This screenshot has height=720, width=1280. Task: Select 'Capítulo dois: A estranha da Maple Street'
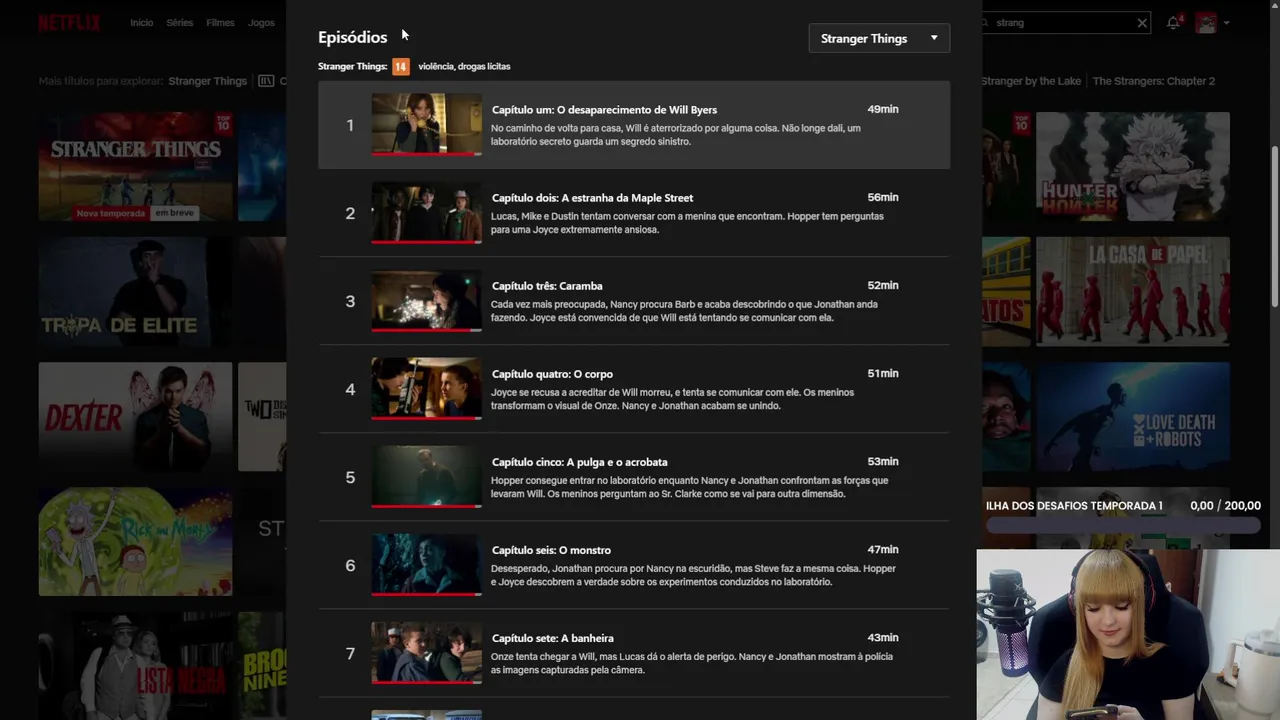(x=592, y=198)
